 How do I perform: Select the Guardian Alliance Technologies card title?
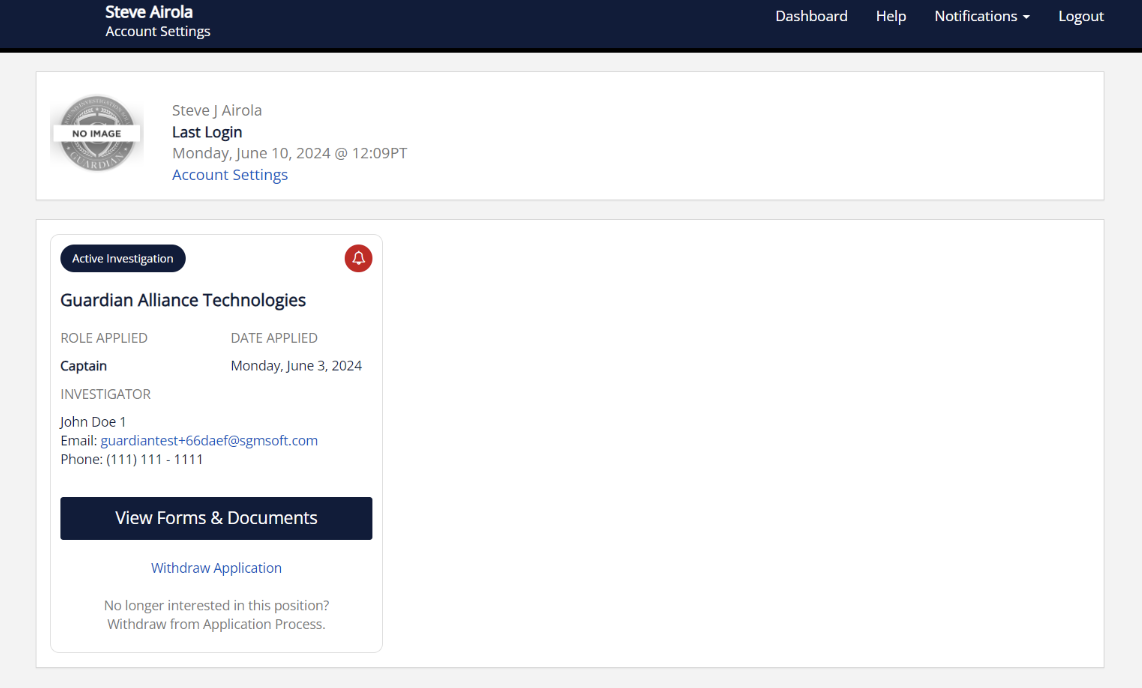(183, 299)
